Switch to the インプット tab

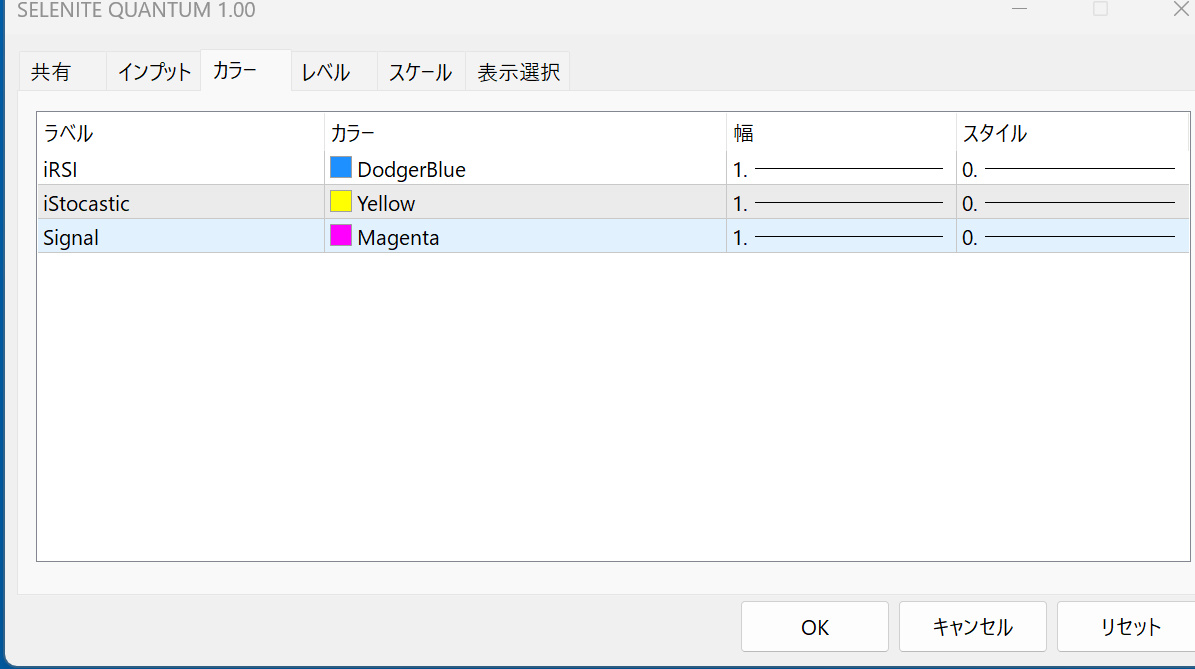coord(154,72)
